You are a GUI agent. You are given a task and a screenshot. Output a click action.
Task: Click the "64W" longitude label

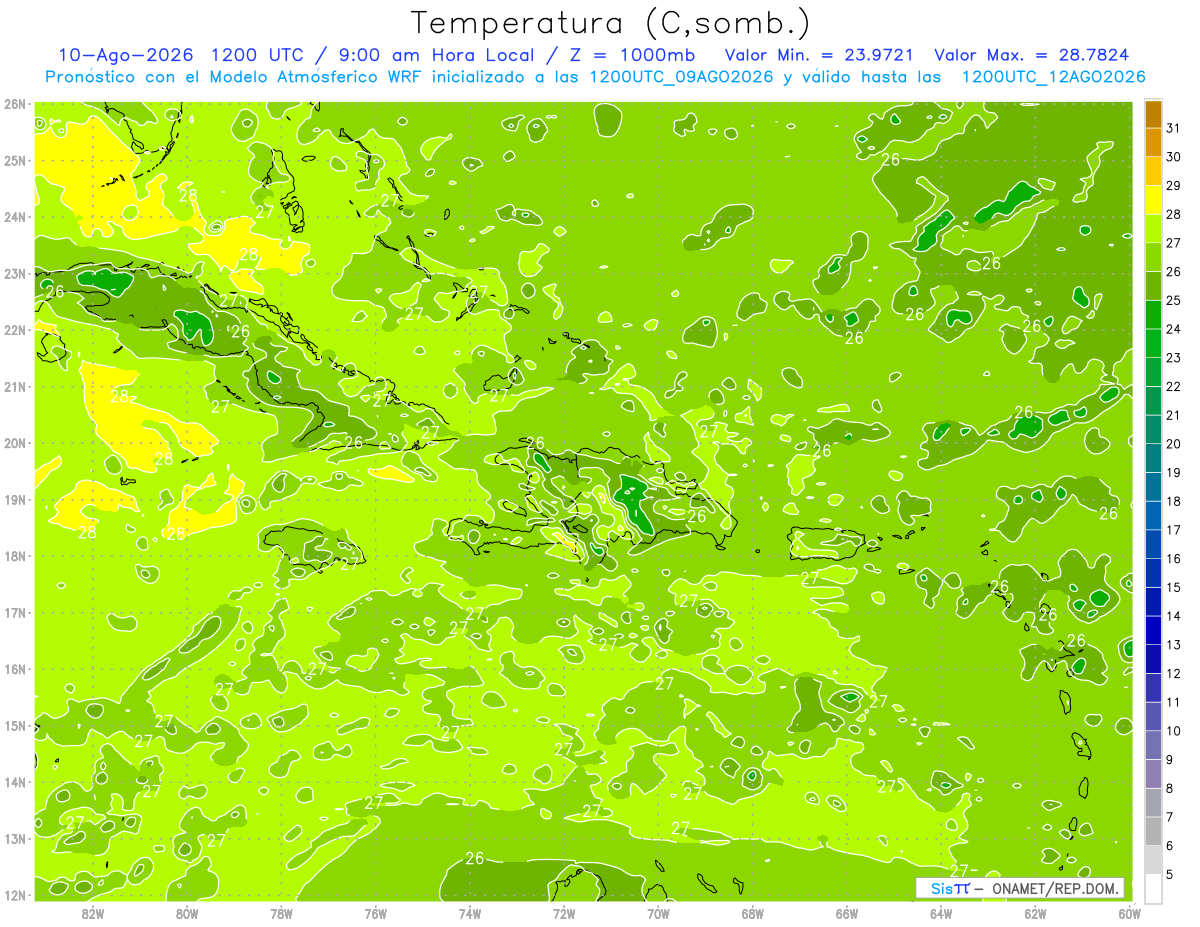pos(941,912)
